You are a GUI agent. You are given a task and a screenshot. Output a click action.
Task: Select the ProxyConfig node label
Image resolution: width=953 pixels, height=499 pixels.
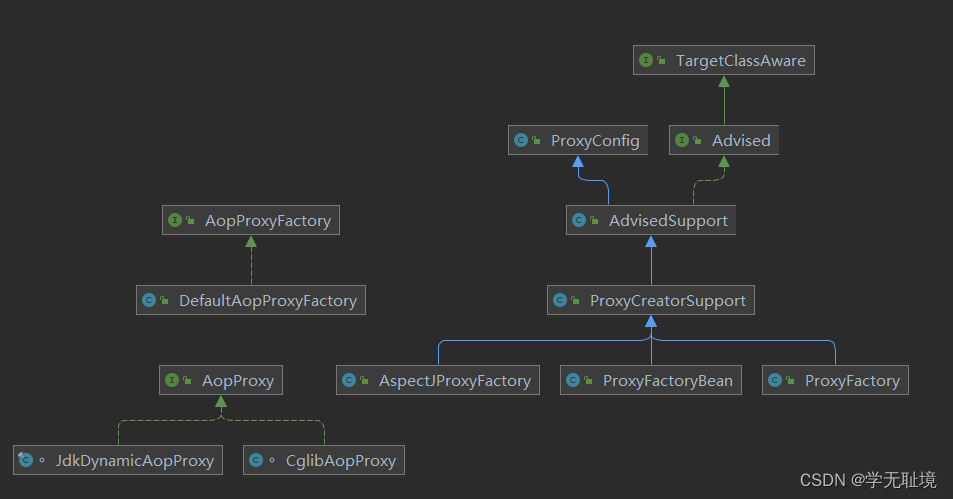pos(595,141)
